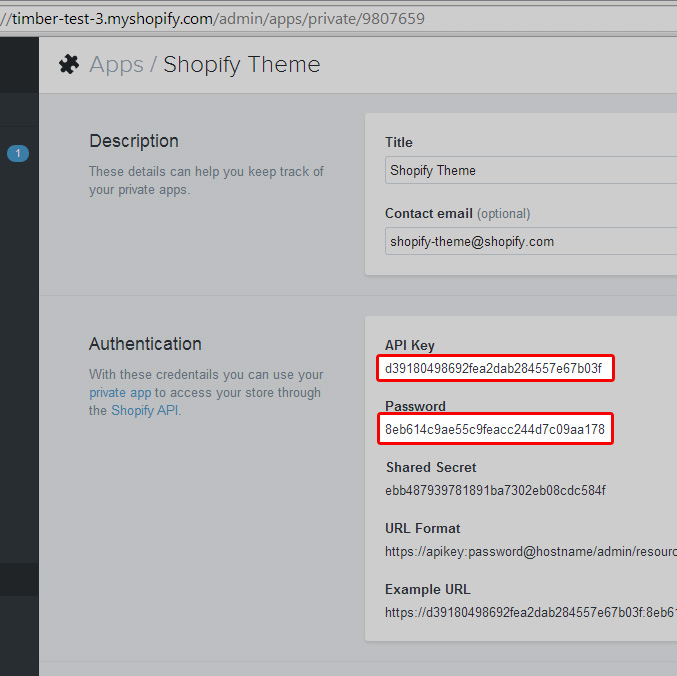Click the URL Format label
Viewport: 677px width, 676px height.
pos(423,528)
